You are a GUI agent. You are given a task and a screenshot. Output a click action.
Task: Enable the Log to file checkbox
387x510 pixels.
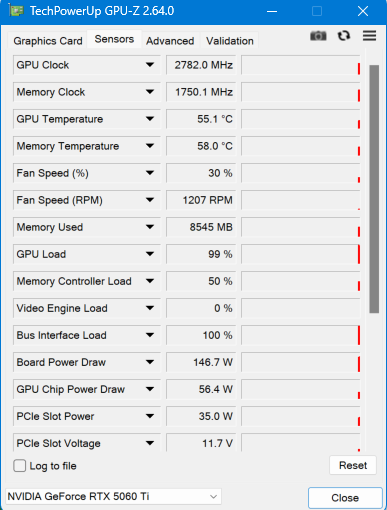tap(20, 466)
